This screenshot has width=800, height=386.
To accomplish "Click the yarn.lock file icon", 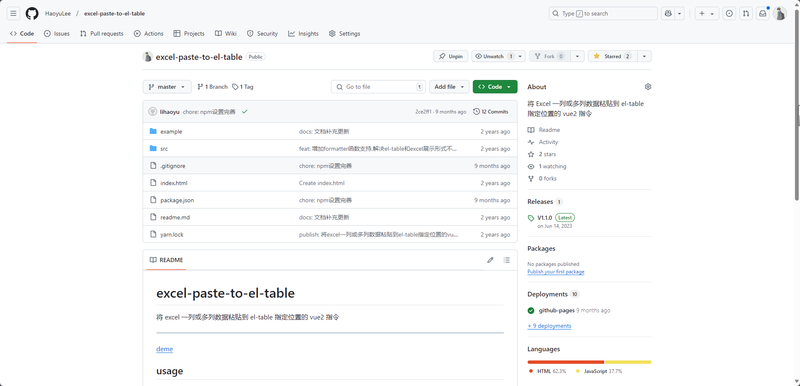I will pyautogui.click(x=153, y=235).
